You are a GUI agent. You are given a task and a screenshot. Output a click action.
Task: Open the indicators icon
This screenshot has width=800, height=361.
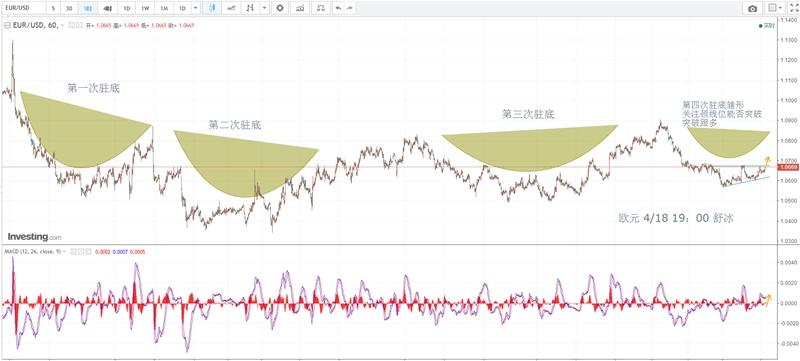(301, 9)
